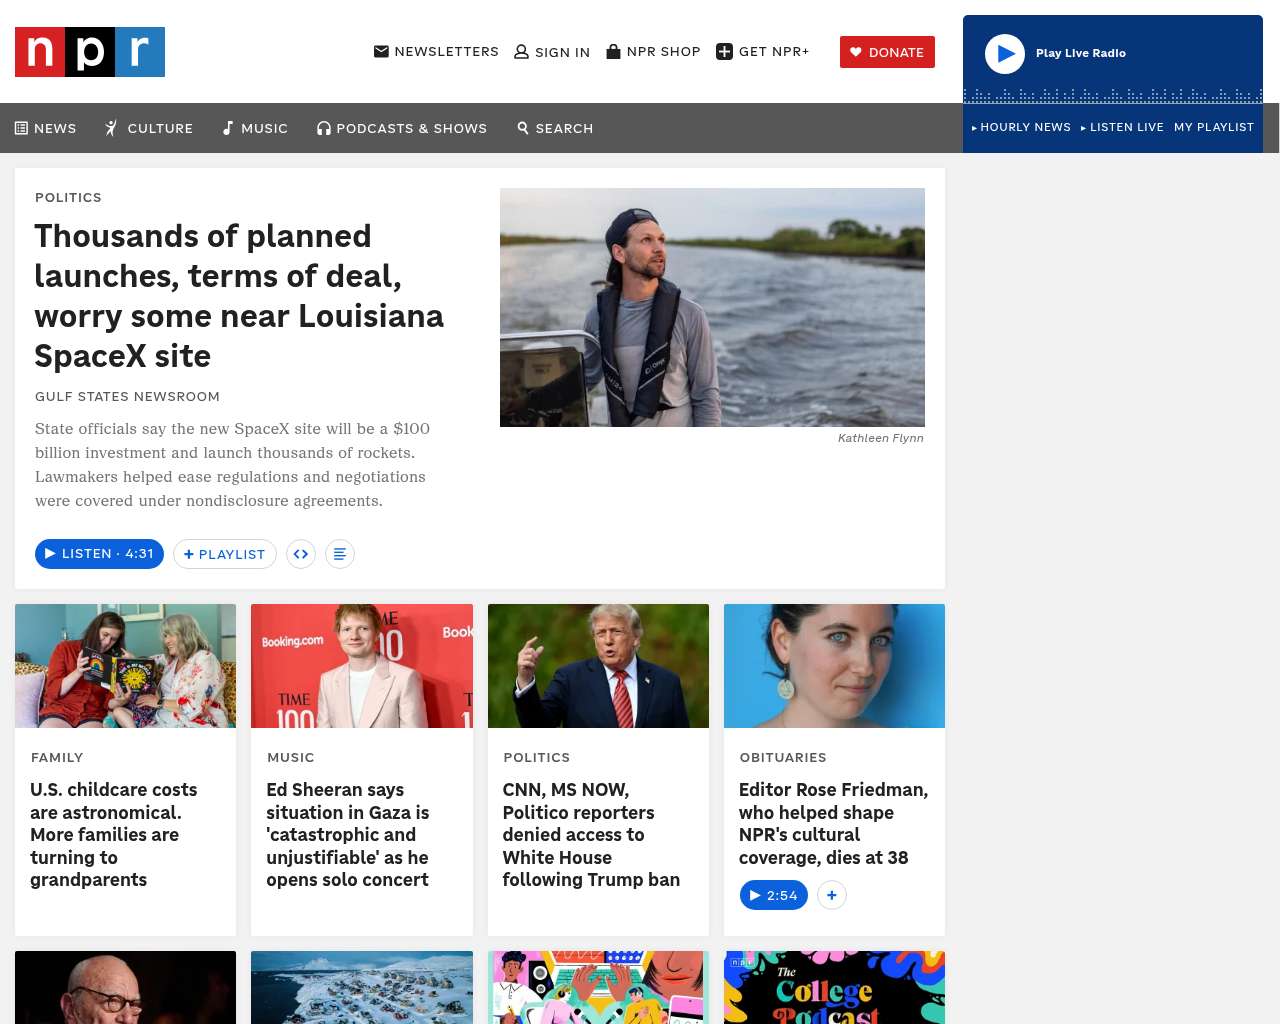1280x1024 pixels.
Task: Open the Podcasts & Shows menu
Action: [x=402, y=128]
